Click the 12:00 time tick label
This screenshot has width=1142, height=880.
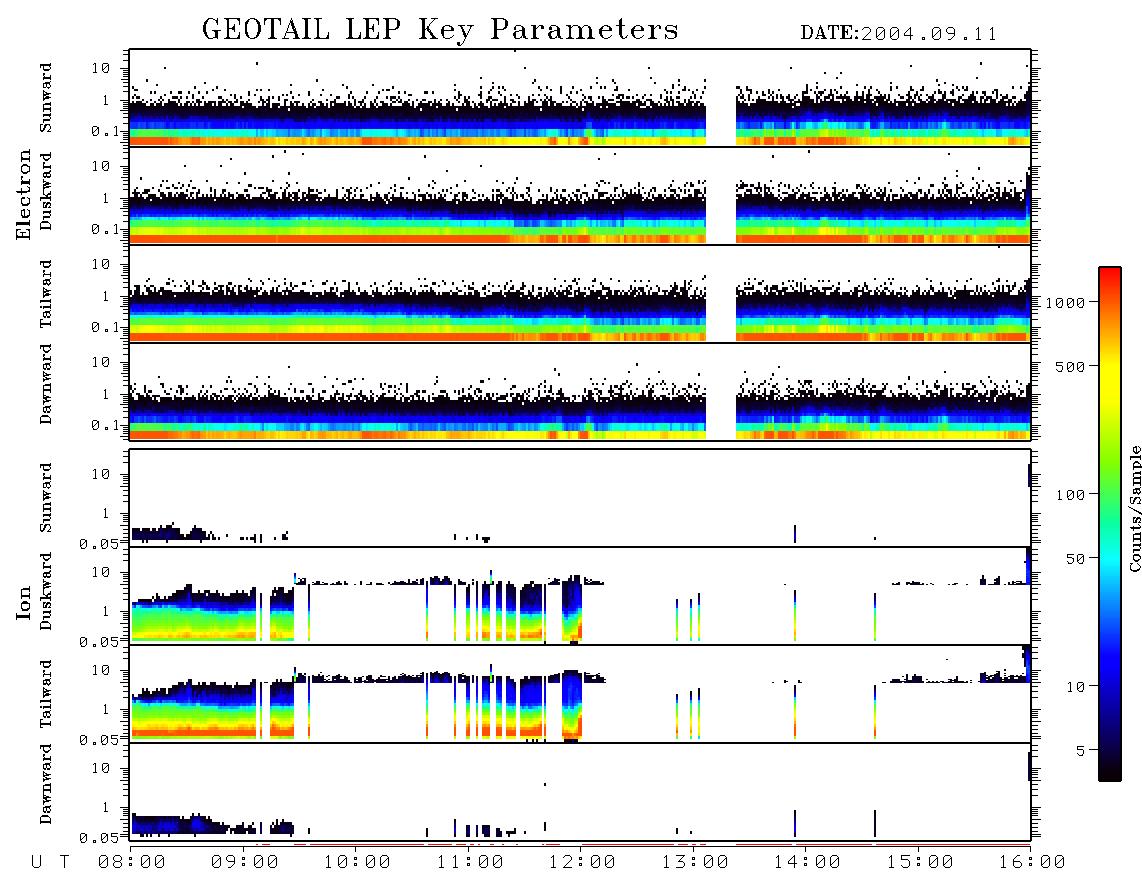click(582, 863)
